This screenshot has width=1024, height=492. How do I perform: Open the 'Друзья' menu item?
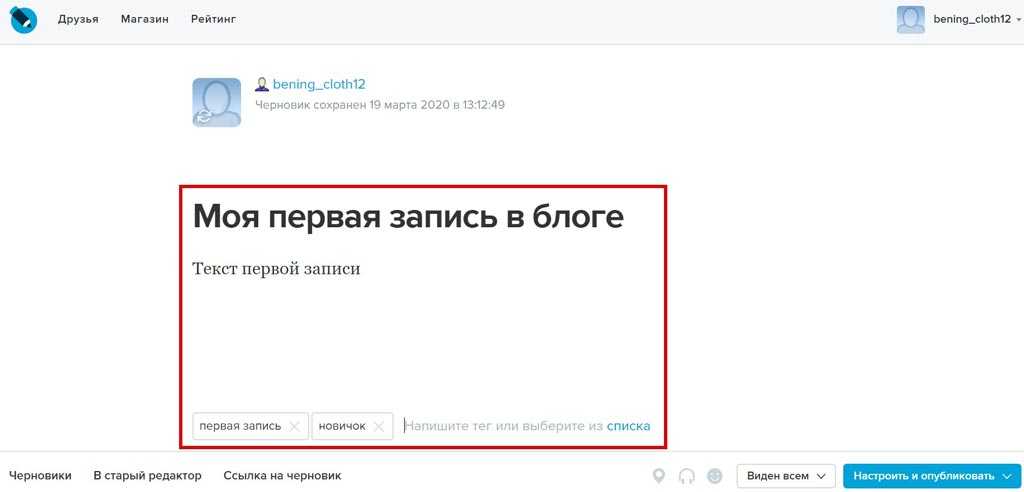[78, 19]
